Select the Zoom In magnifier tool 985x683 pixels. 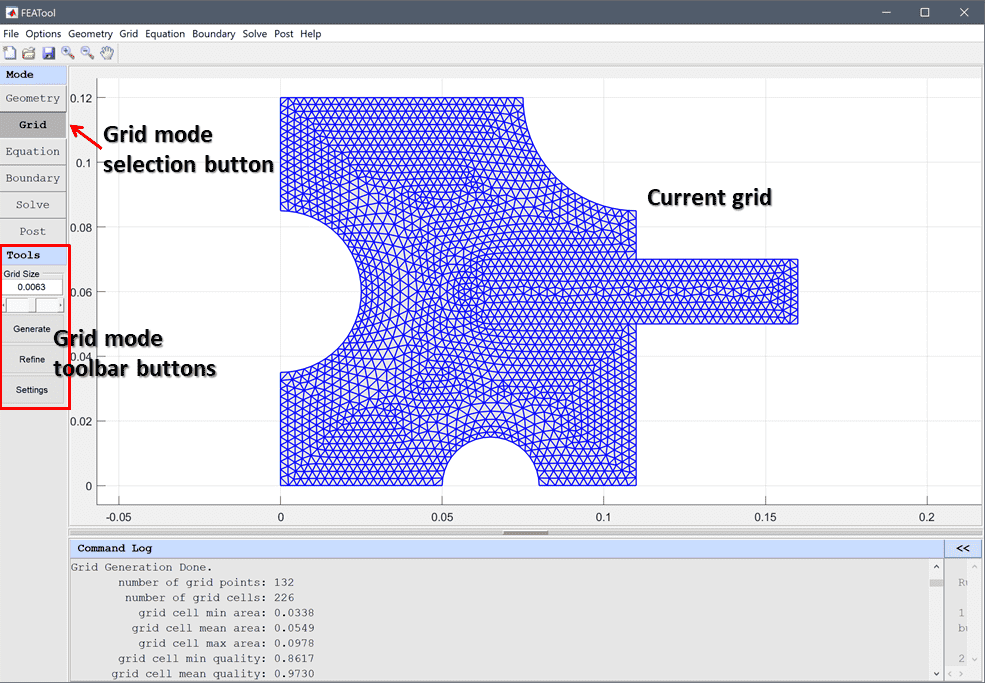pos(67,53)
